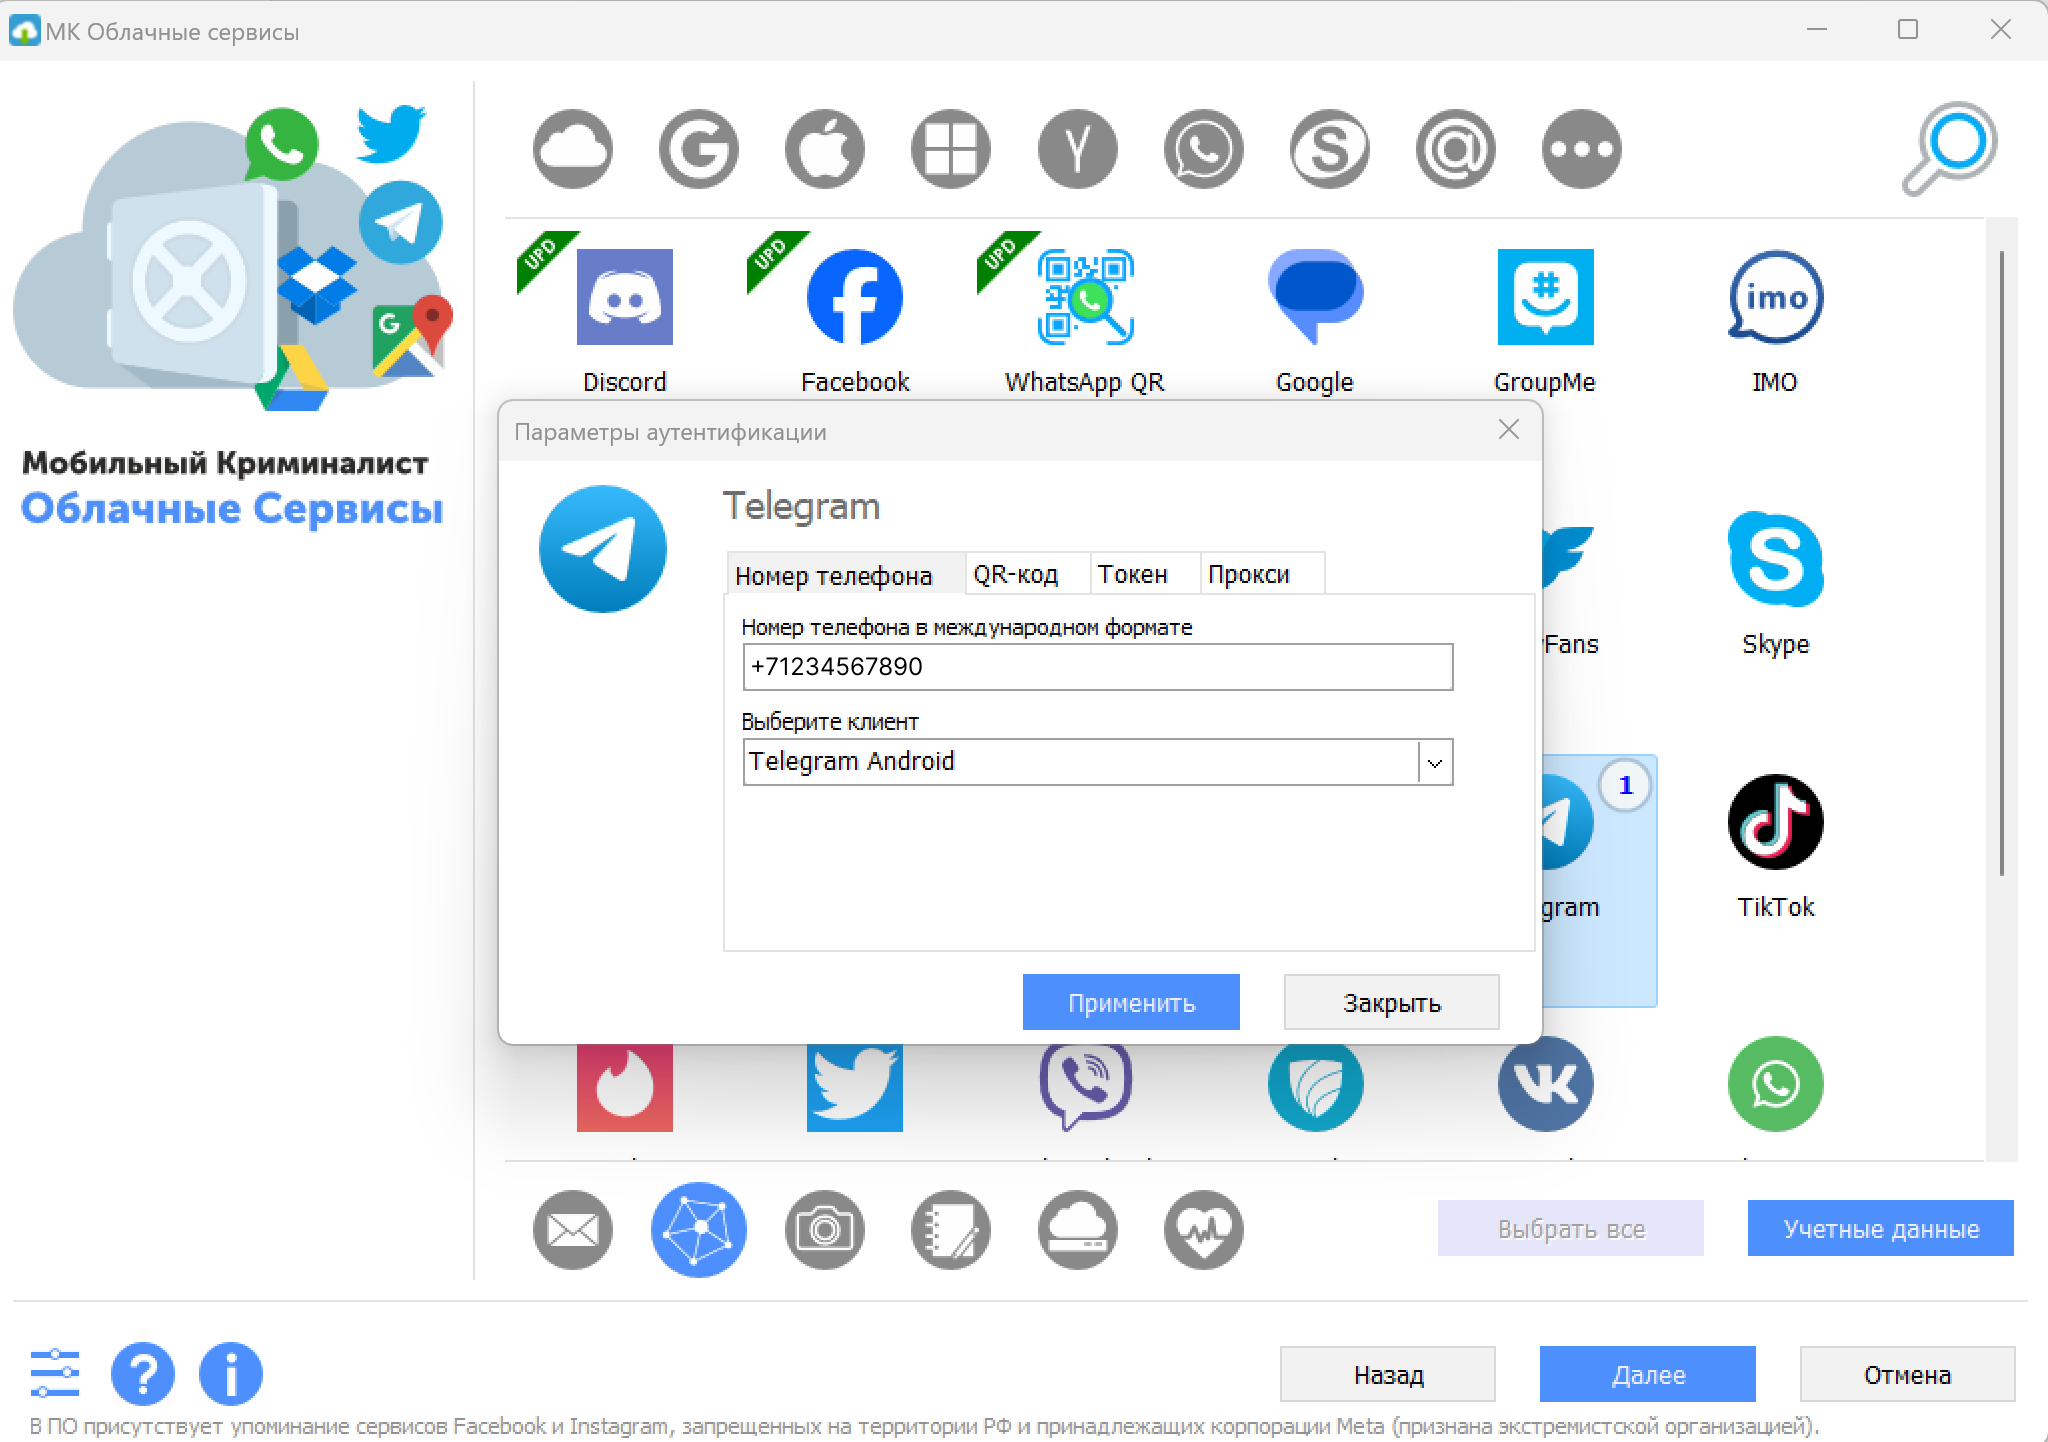The height and width of the screenshot is (1442, 2048).
Task: Select the Telegram tile with badge 1
Action: [1600, 880]
